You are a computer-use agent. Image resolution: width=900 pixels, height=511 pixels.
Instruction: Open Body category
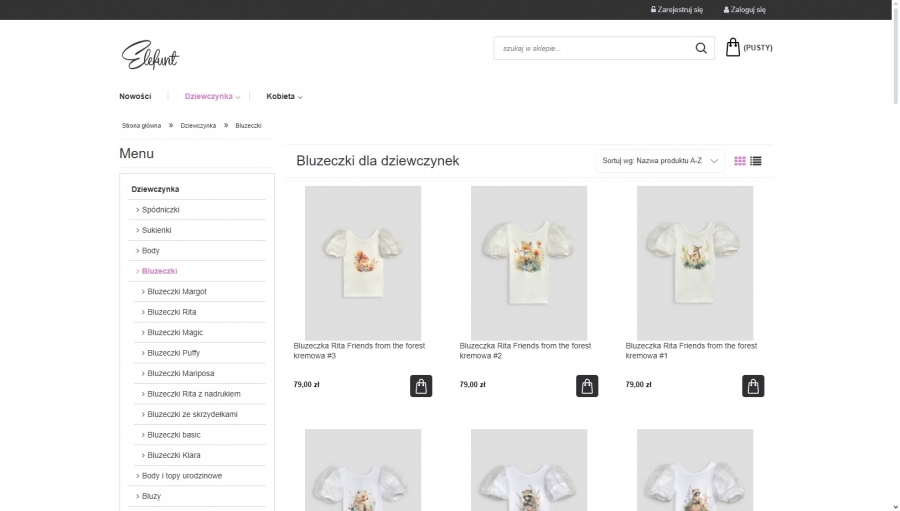(x=150, y=250)
